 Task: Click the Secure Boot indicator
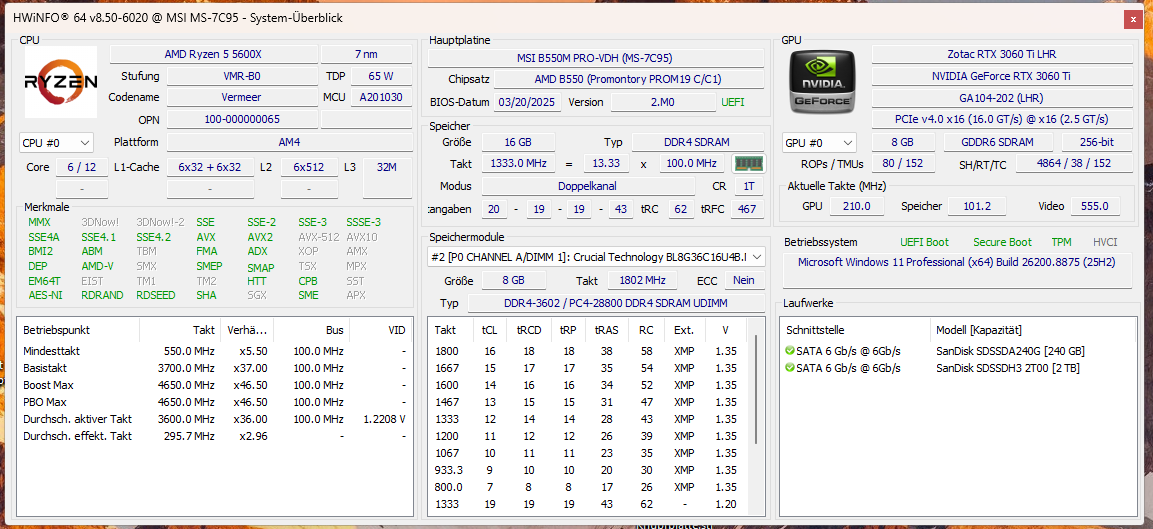1002,242
